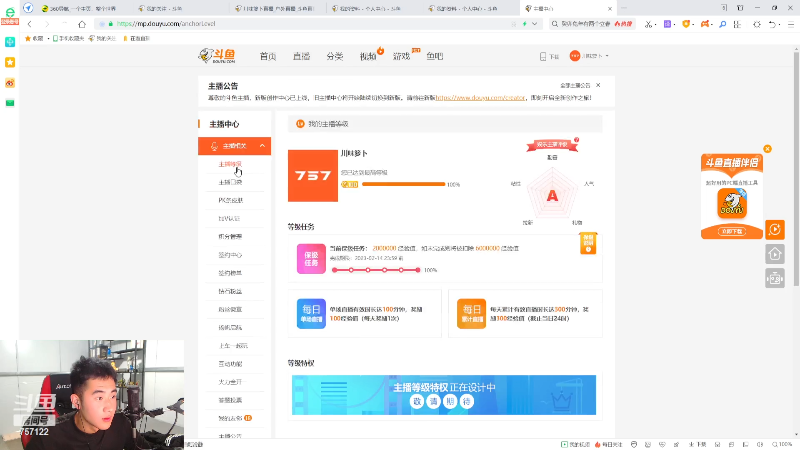The height and width of the screenshot is (450, 800).
Task: Open all announcements link beside close X
Action: pos(575,85)
